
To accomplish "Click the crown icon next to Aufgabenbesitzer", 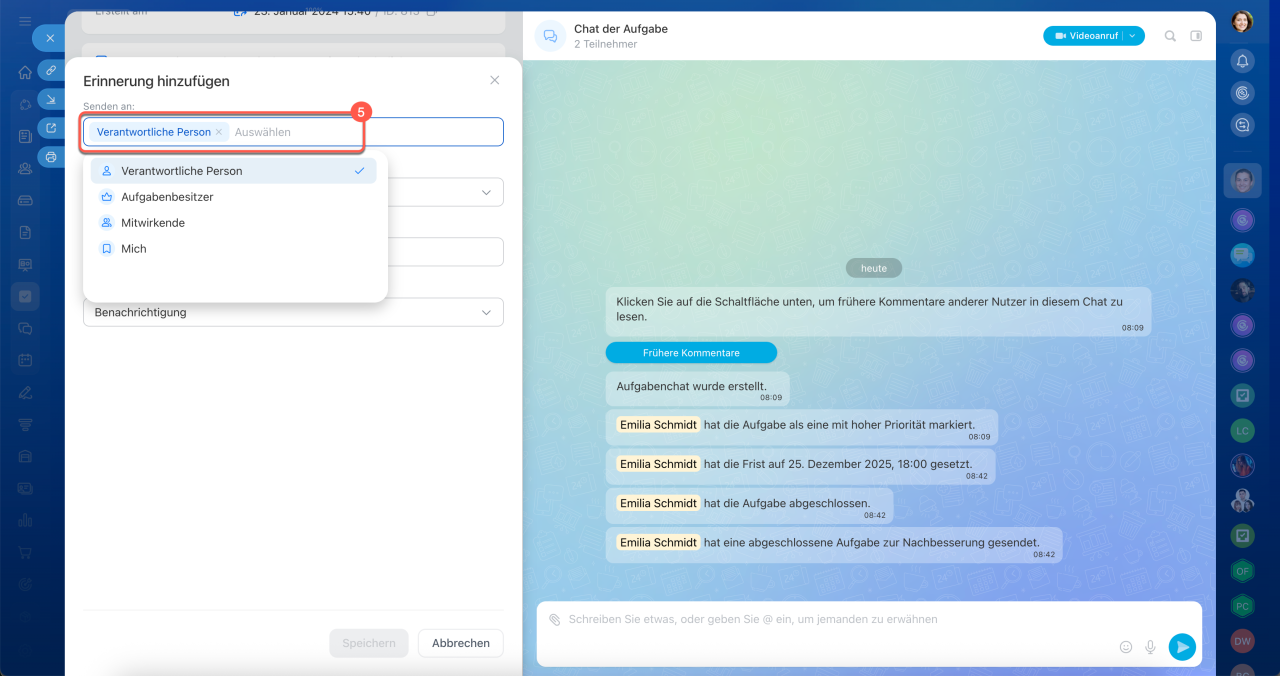I will [107, 197].
